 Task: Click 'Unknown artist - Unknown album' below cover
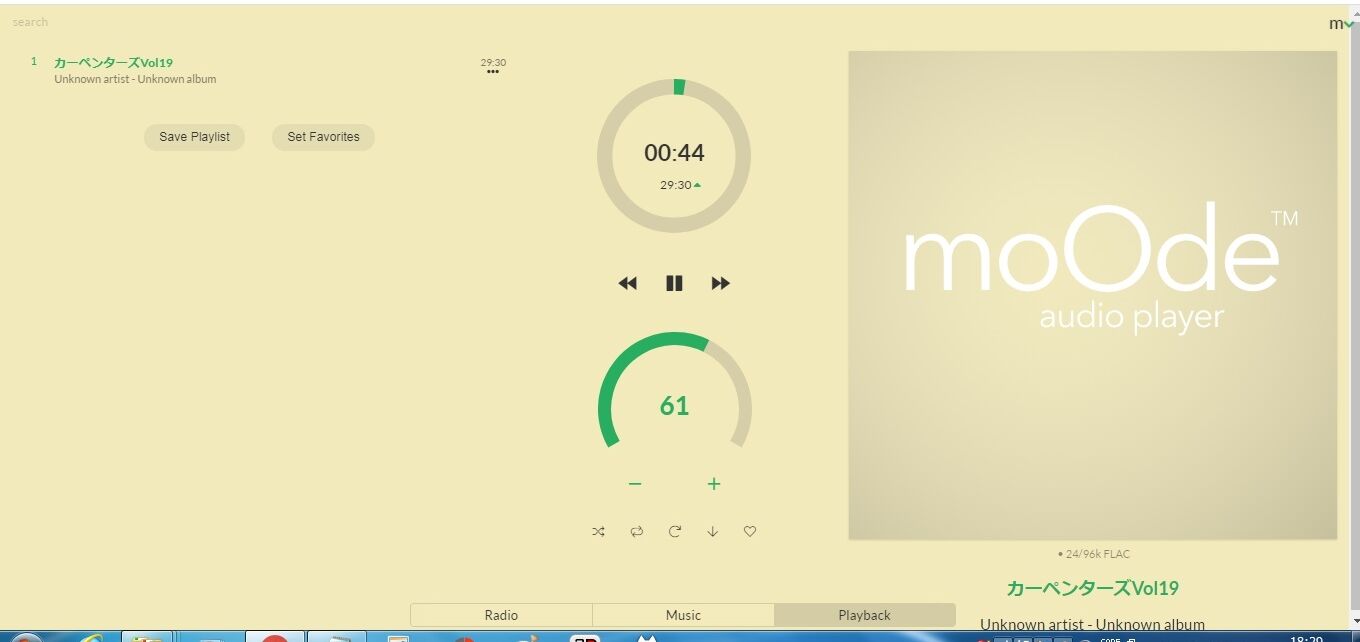[1093, 625]
